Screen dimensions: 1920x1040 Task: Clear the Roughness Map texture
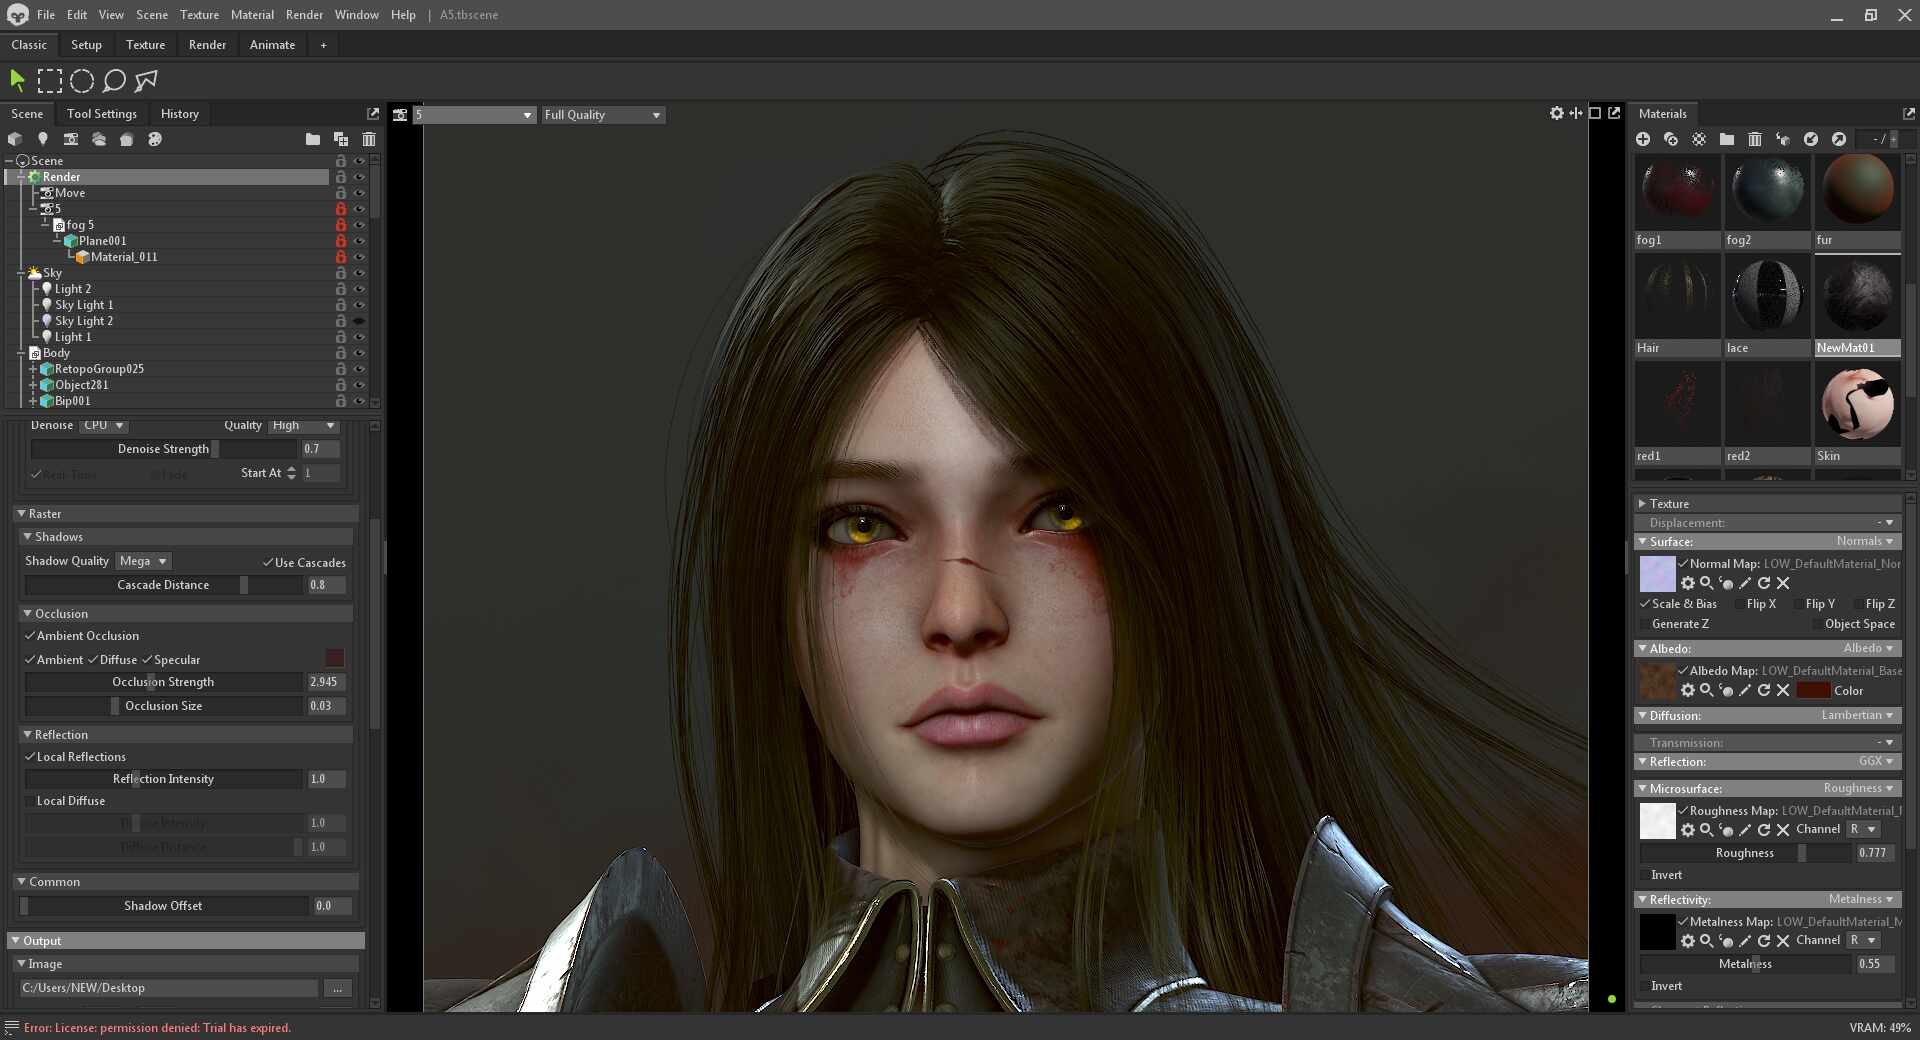1783,830
